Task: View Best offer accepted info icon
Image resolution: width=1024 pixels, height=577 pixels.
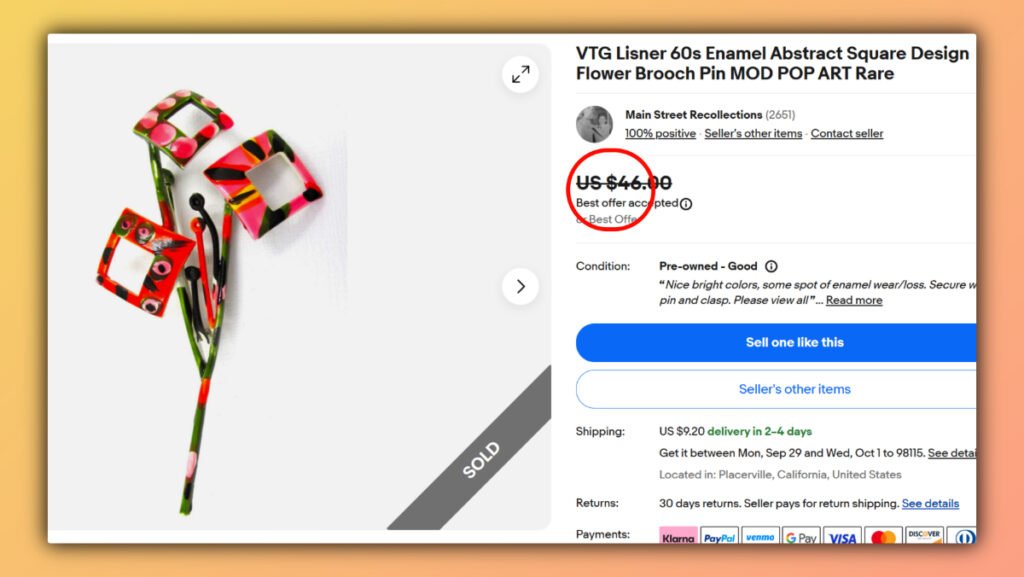Action: tap(686, 204)
